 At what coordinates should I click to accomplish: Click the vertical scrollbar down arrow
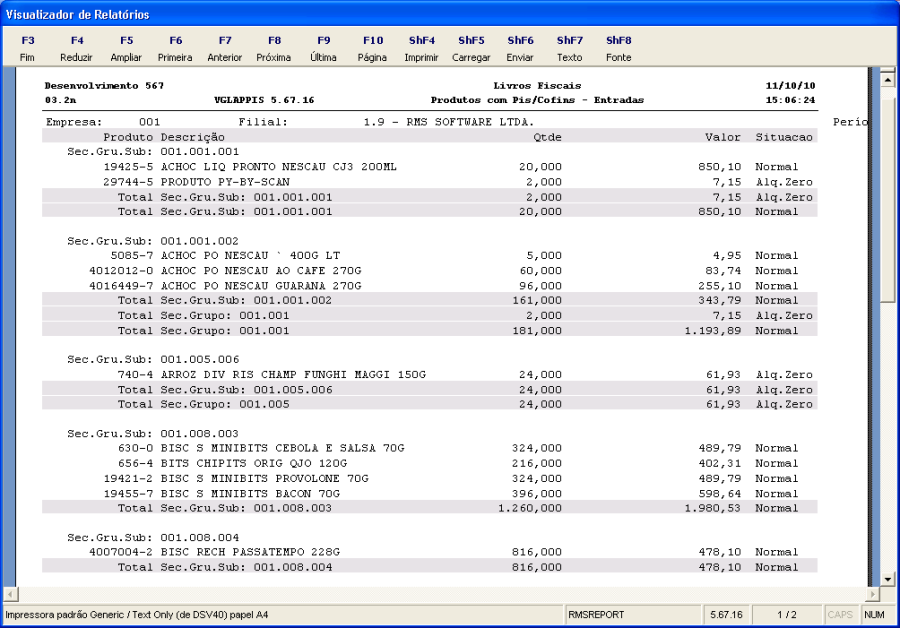coord(887,579)
